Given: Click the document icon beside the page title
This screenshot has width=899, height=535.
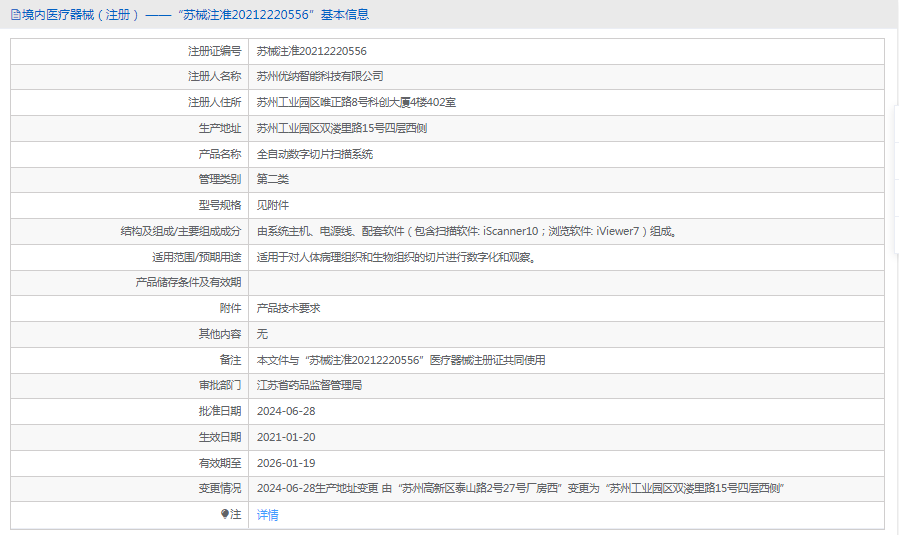Looking at the screenshot, I should click(15, 15).
